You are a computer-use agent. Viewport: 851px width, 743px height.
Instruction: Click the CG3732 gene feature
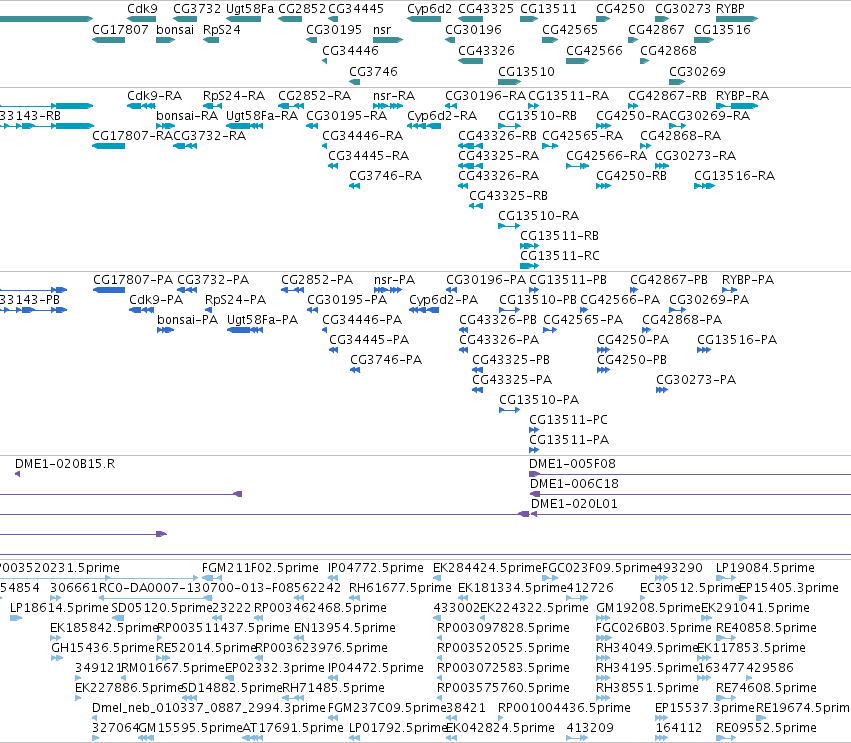(185, 19)
